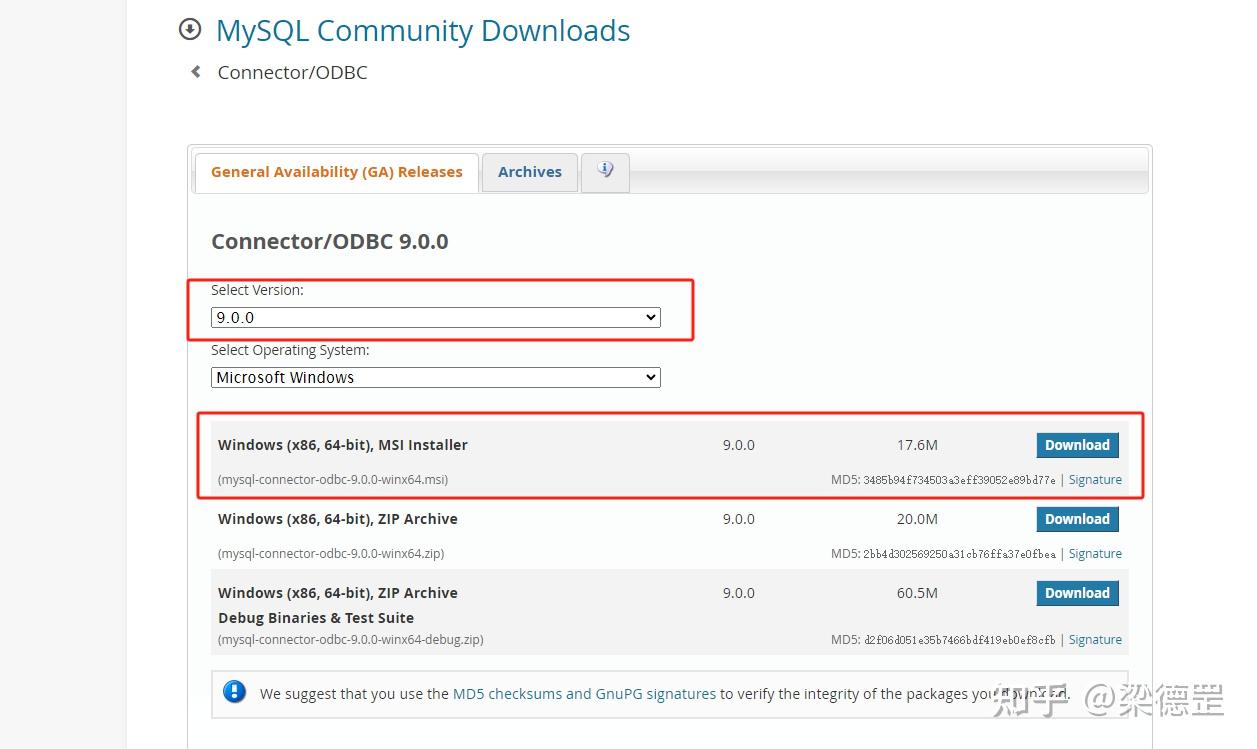Open the information icon tab

coord(605,171)
